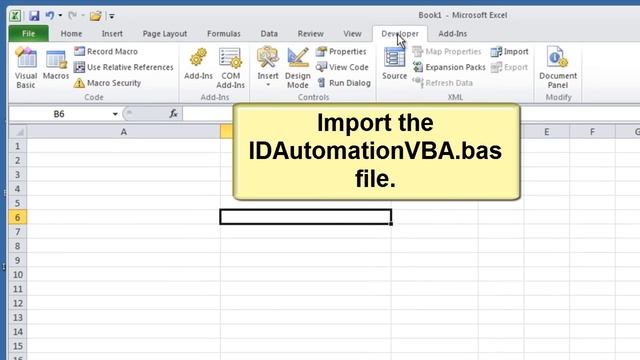Select row 10 header

point(18,275)
